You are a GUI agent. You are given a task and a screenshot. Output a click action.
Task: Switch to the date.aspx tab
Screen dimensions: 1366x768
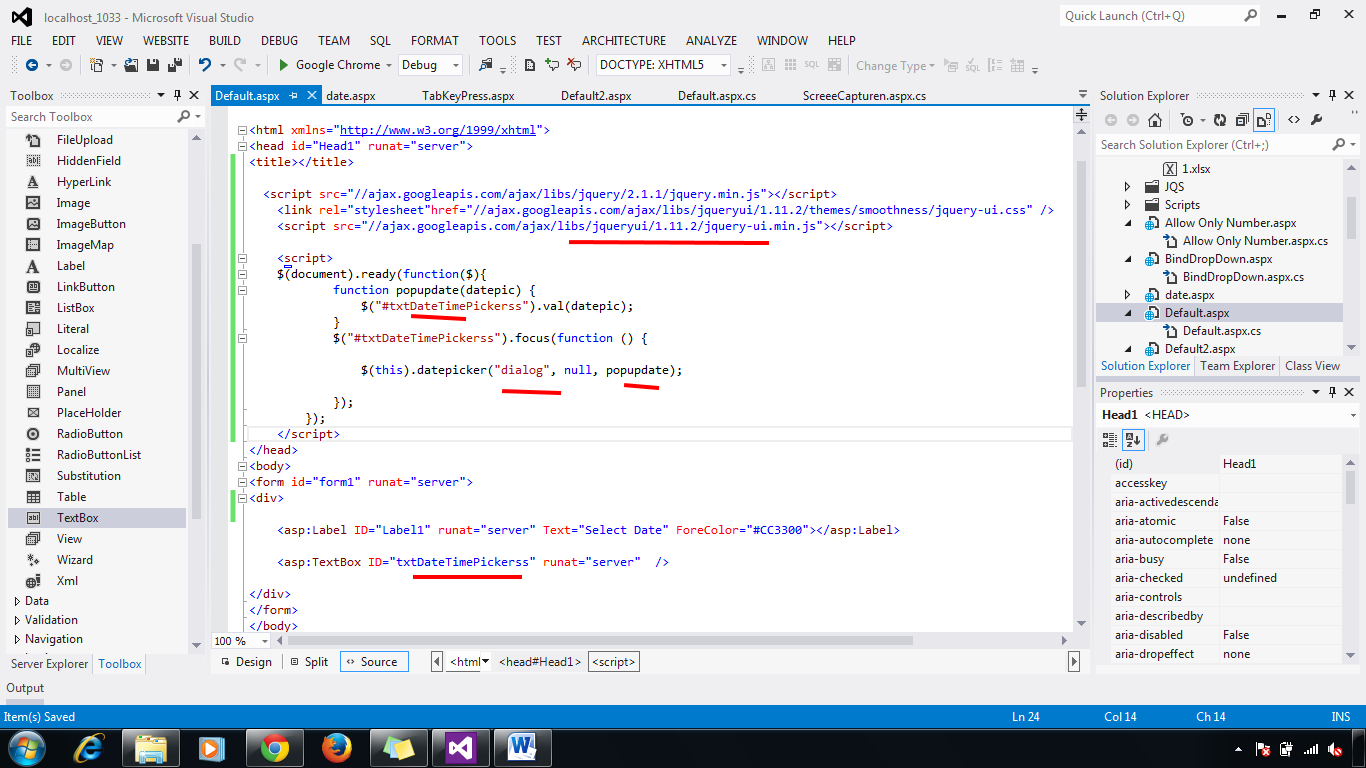[x=350, y=96]
